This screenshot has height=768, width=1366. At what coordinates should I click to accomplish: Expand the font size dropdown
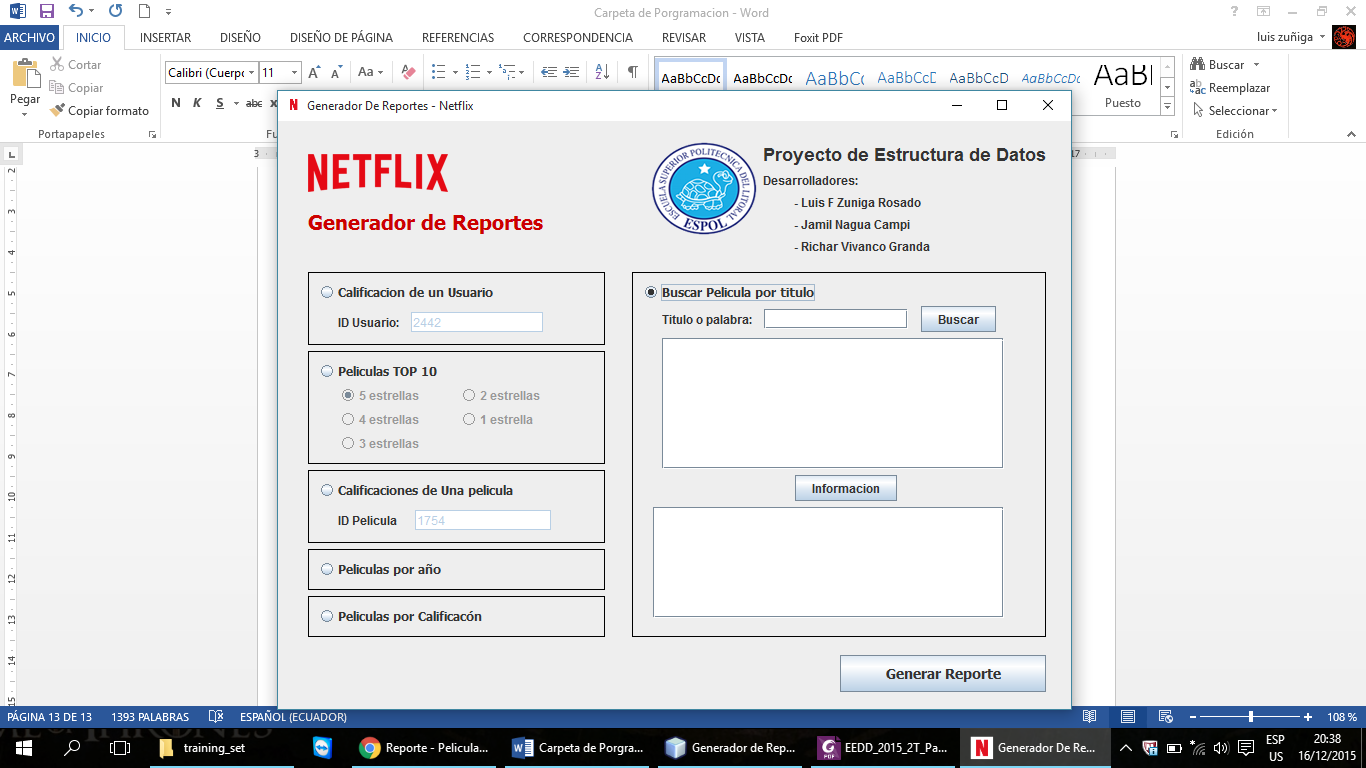click(x=294, y=73)
